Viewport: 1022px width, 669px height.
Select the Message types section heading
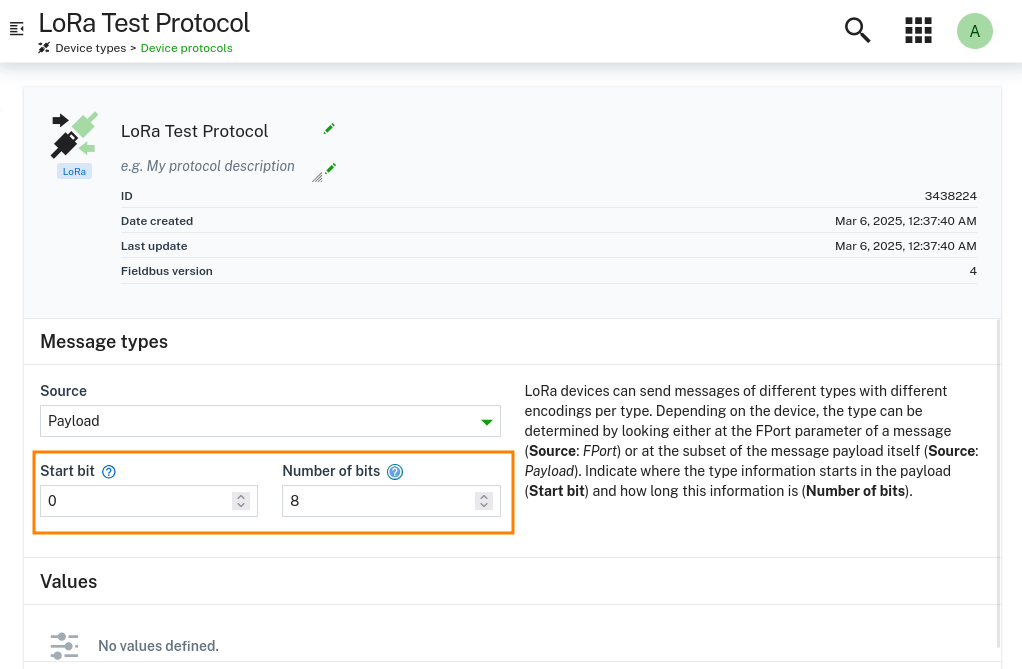tap(103, 341)
